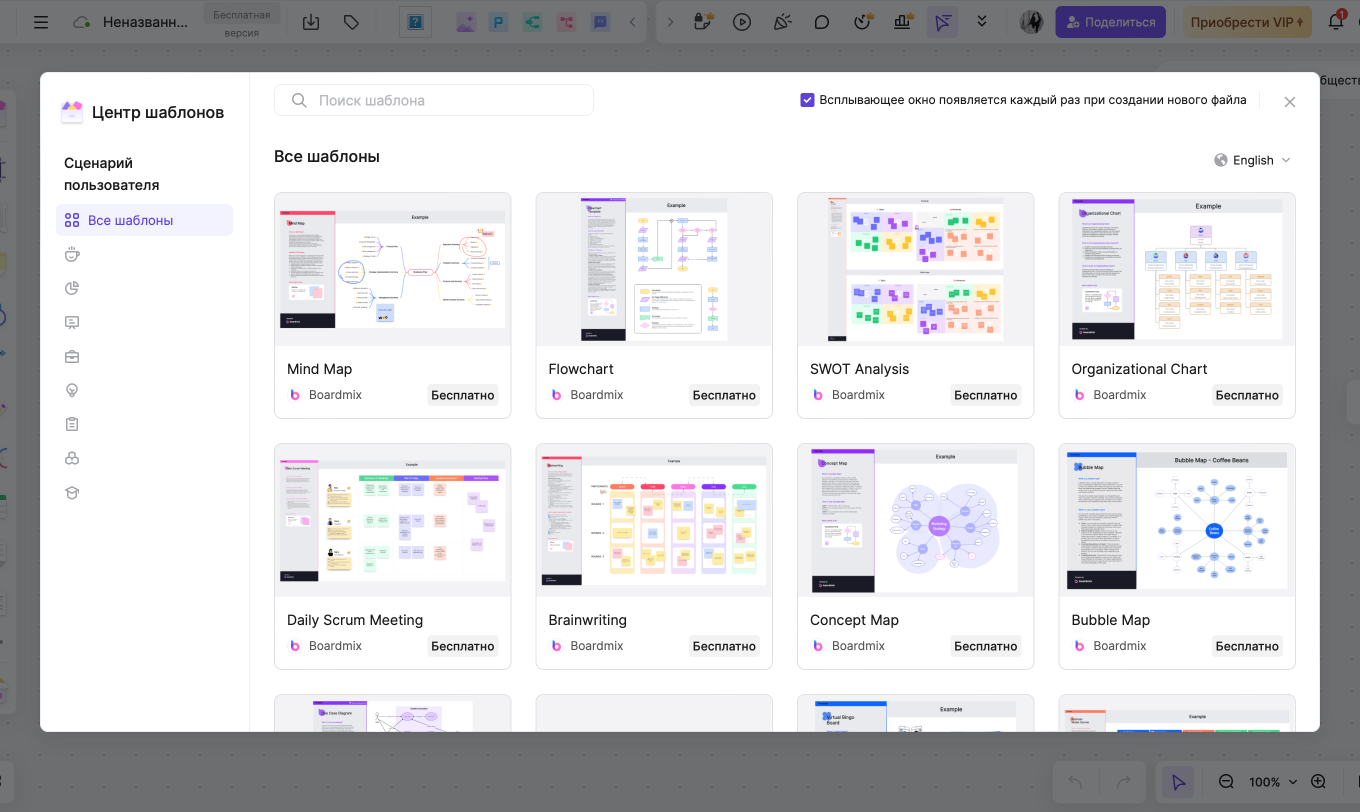Click the Daily Scrum Meeting title text
Image resolution: width=1360 pixels, height=812 pixels.
click(x=355, y=620)
